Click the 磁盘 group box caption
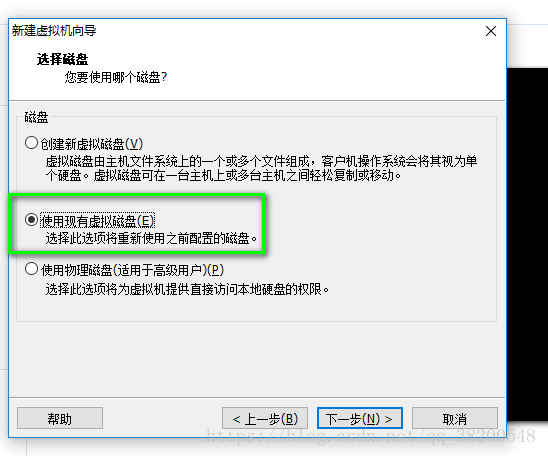This screenshot has width=548, height=456. click(x=36, y=117)
